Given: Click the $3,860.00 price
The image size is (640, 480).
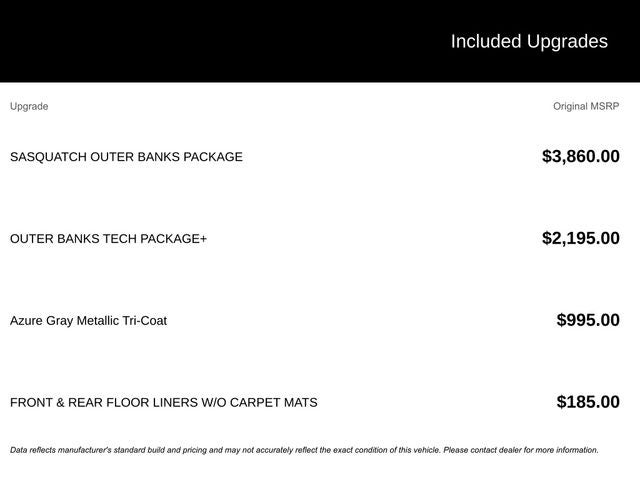Looking at the screenshot, I should tap(580, 156).
